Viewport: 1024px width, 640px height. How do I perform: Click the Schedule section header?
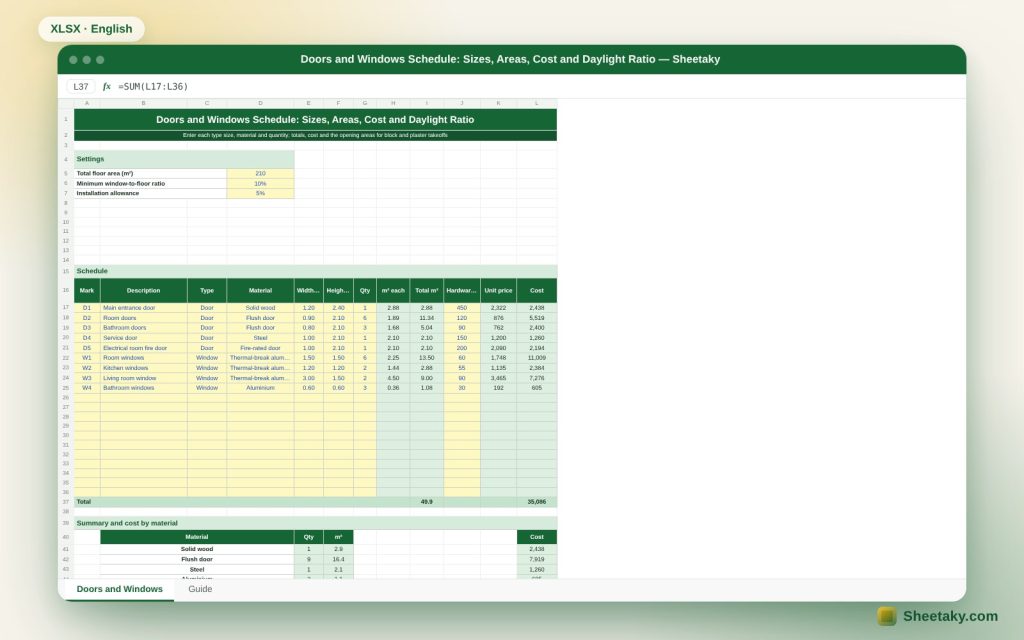coord(315,271)
